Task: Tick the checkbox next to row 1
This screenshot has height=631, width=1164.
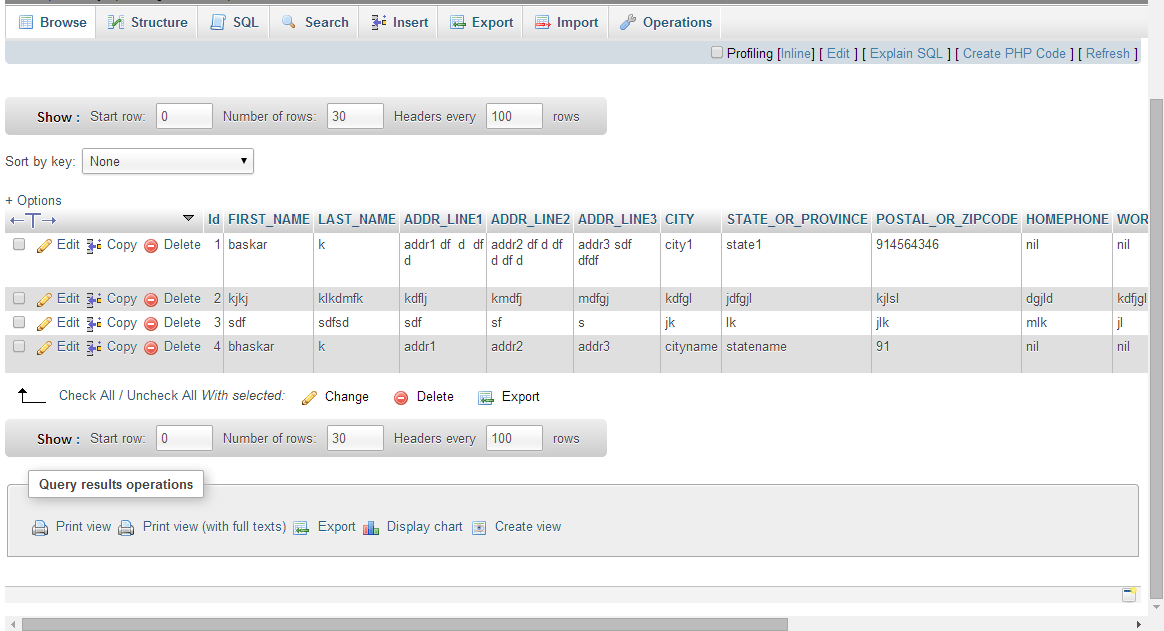Action: click(18, 244)
